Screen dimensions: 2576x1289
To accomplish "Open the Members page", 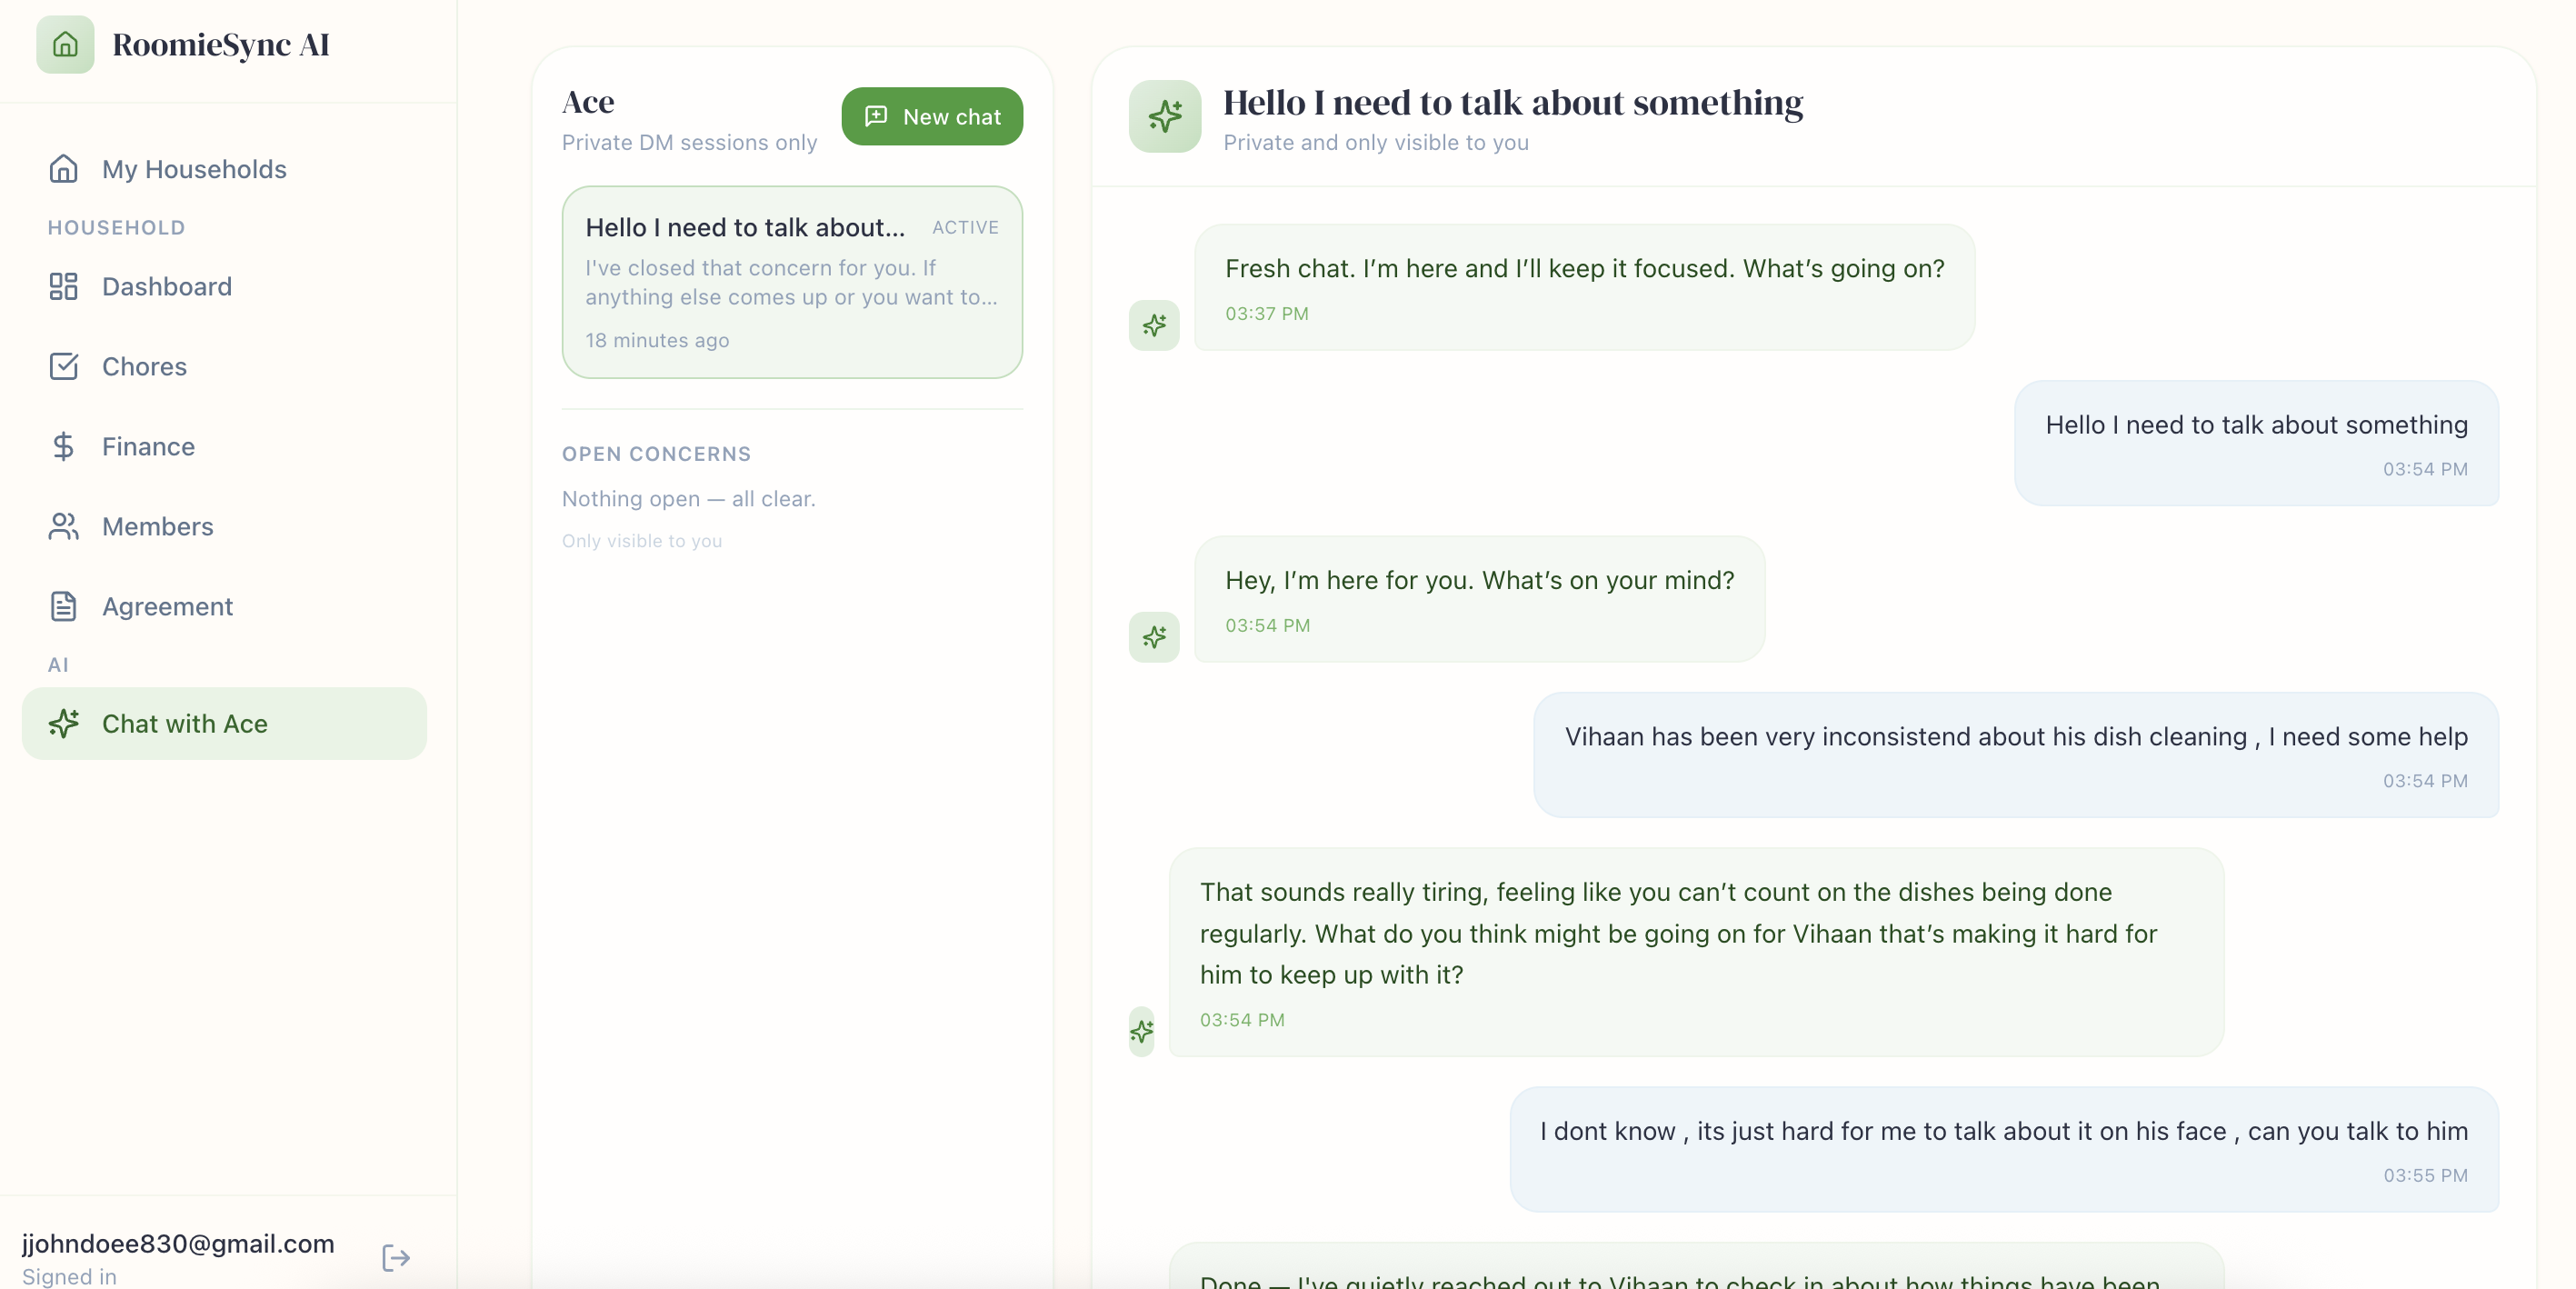I will (x=157, y=527).
